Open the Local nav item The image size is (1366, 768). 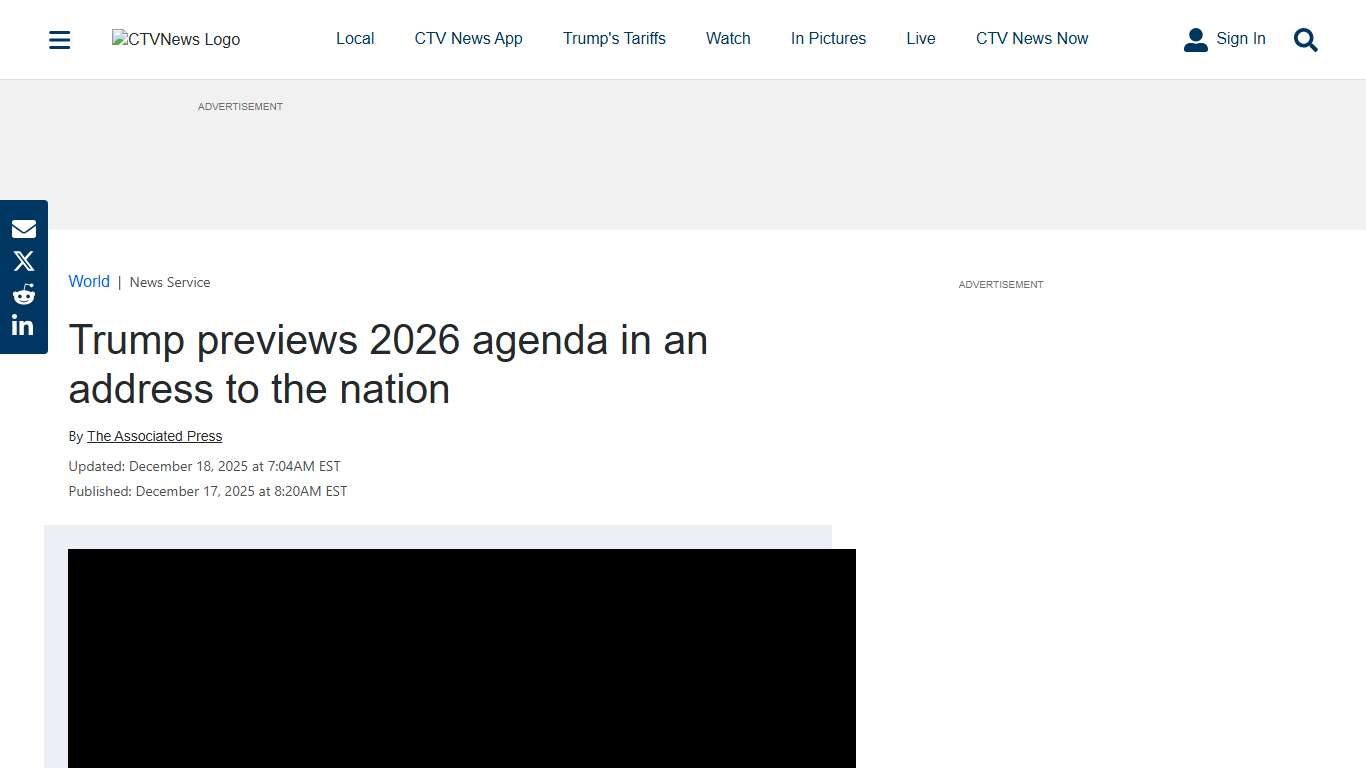[355, 39]
